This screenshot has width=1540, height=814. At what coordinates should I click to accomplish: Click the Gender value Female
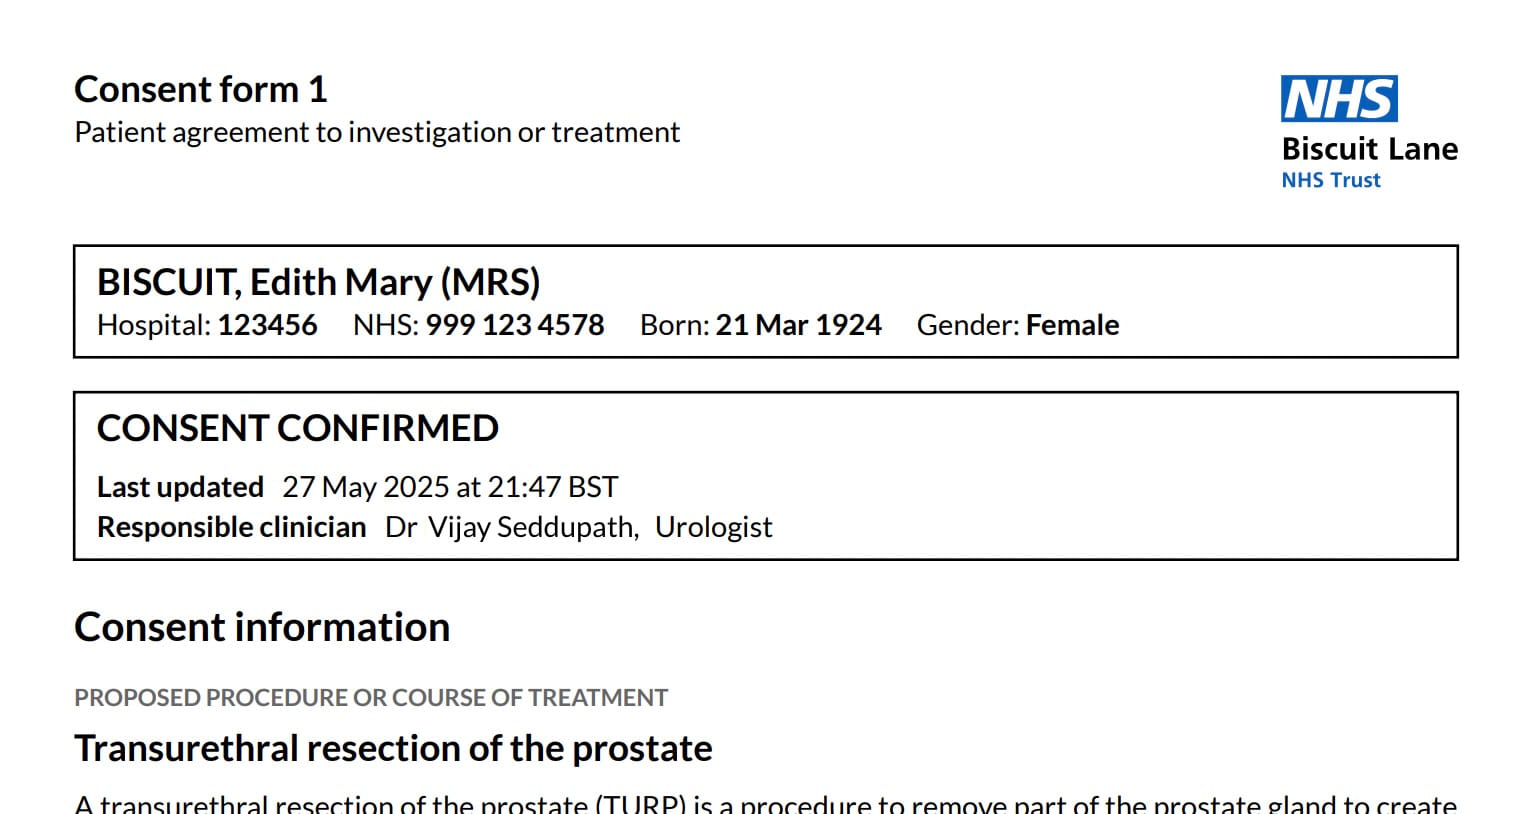pyautogui.click(x=1072, y=325)
